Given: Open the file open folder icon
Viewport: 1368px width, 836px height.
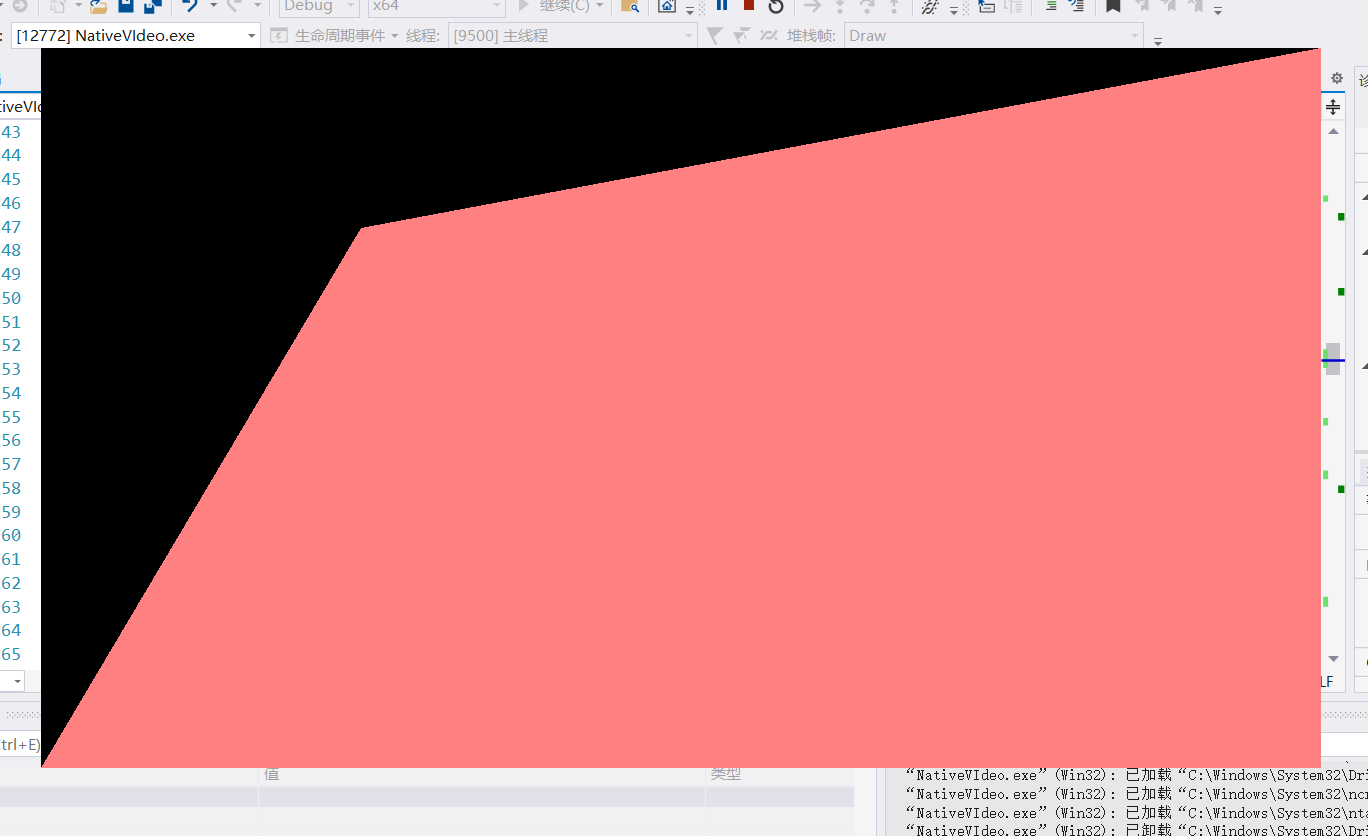Looking at the screenshot, I should click(97, 6).
